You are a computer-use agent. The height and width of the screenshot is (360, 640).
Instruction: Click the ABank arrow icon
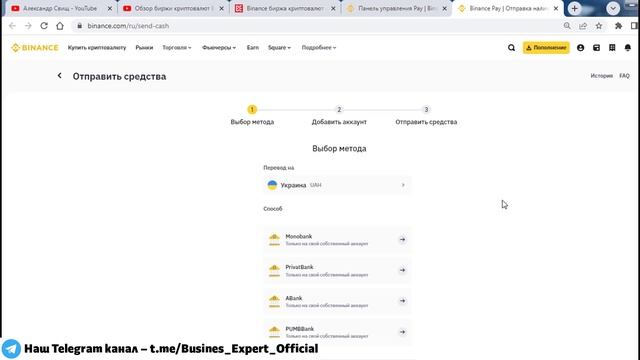tap(402, 301)
